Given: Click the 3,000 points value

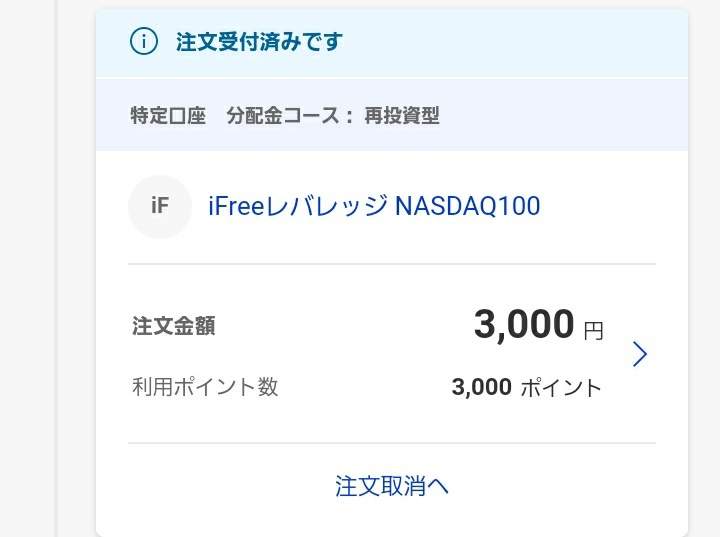Looking at the screenshot, I should tap(482, 387).
